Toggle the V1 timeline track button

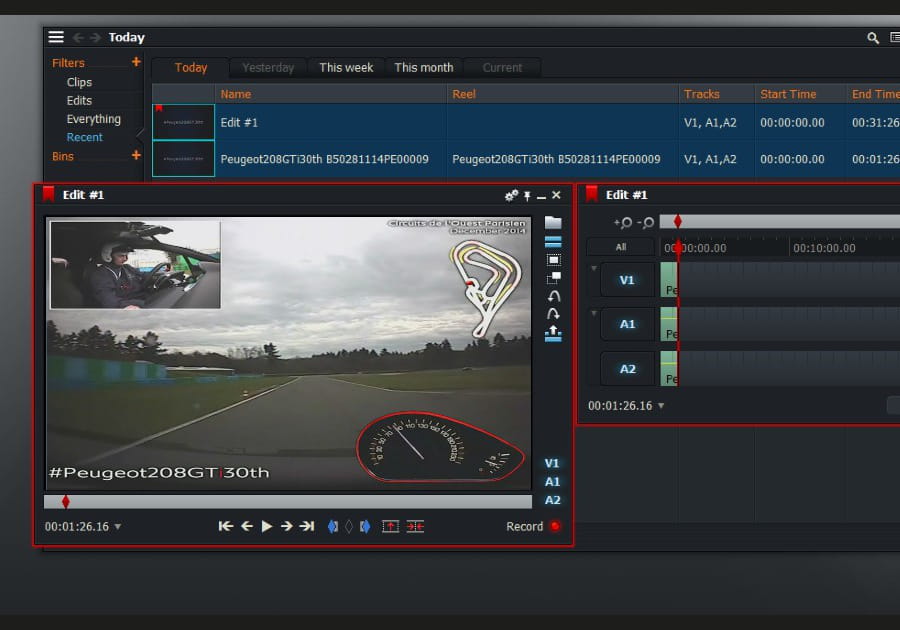627,280
